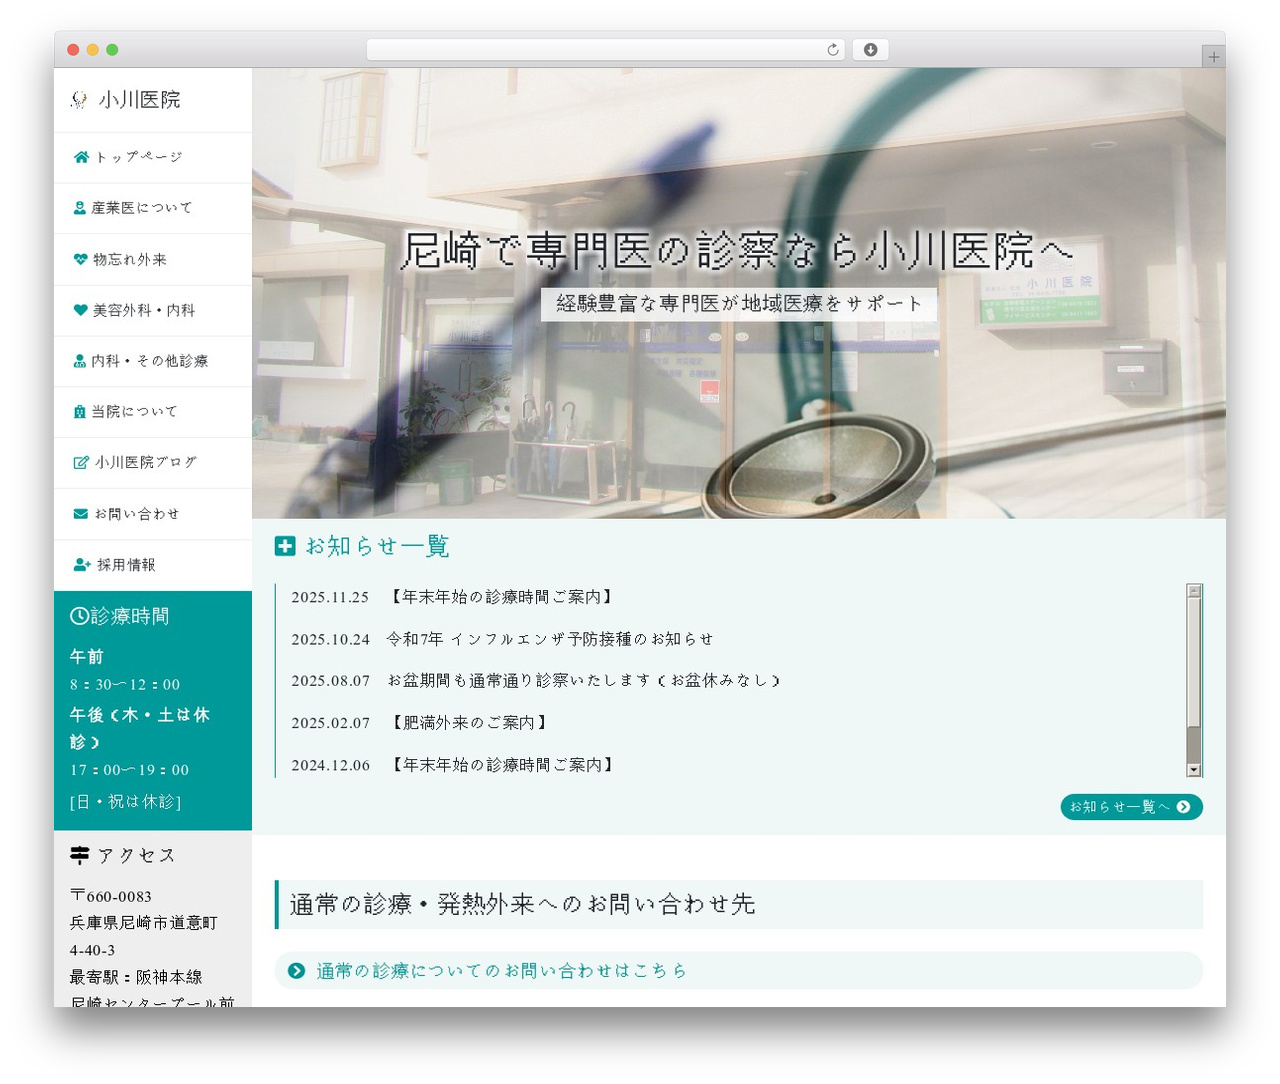1280x1084 pixels.
Task: Click the heart icon beside 美容外科・内科
Action: coord(81,310)
